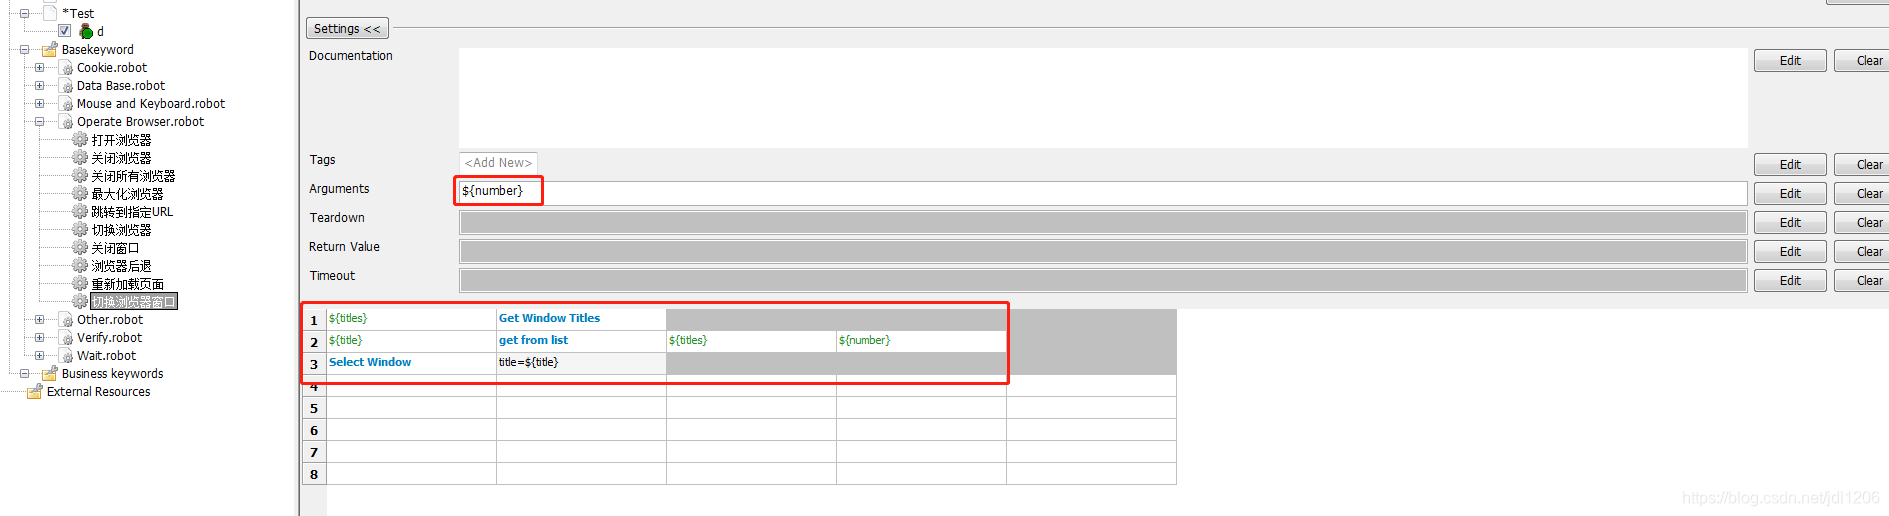1889x516 pixels.
Task: Select the Select Window keyword cell
Action: tap(411, 363)
